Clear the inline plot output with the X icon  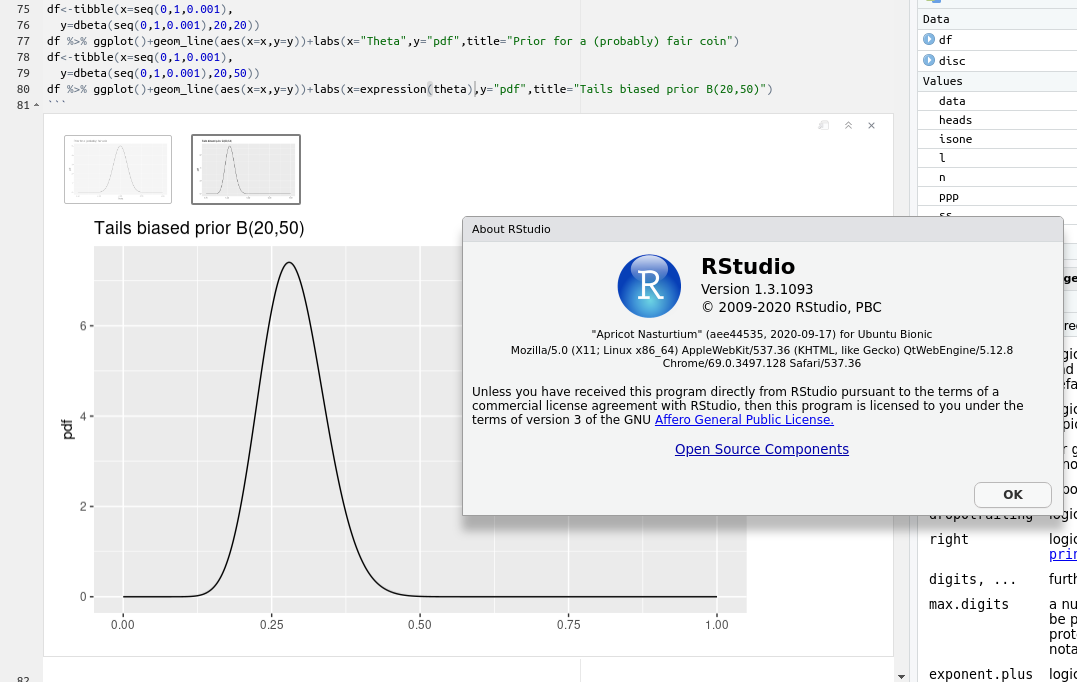pos(870,125)
